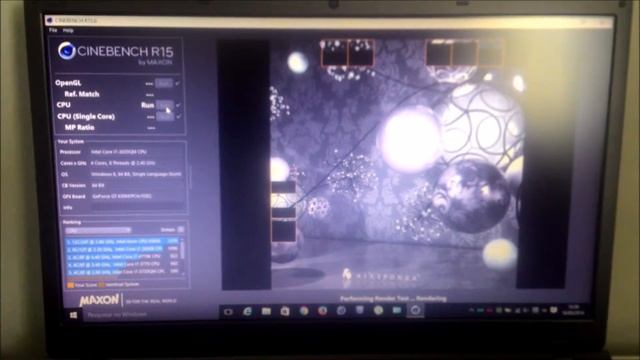Click the active Cinebench taskbar icon
The width and height of the screenshot is (640, 360).
tap(415, 311)
